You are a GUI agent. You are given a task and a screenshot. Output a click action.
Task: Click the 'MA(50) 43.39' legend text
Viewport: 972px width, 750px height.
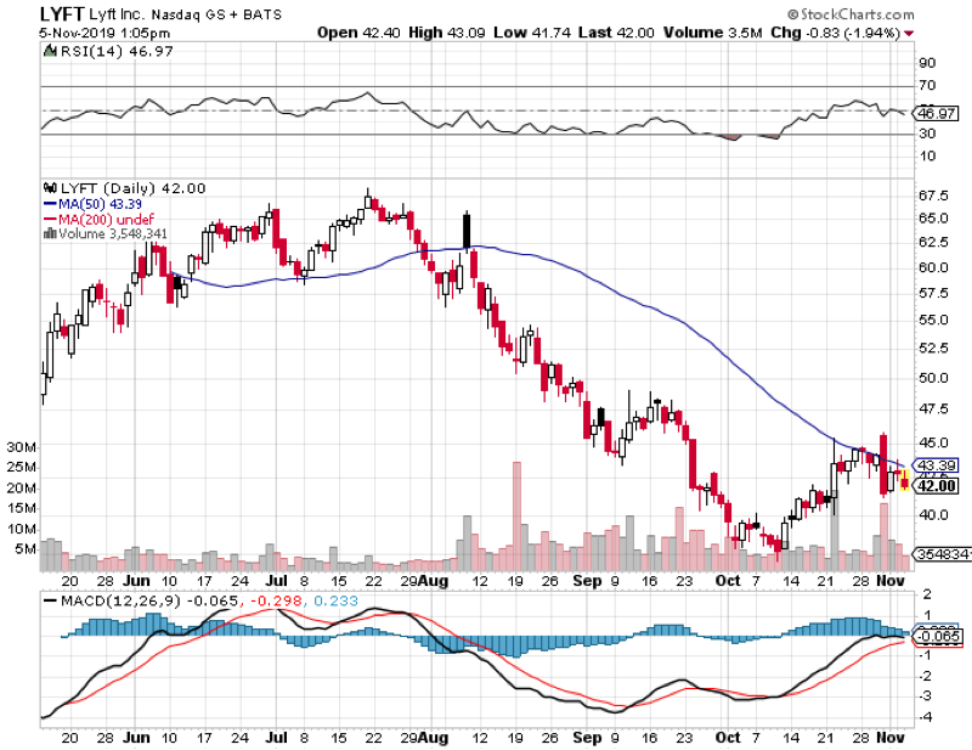100,204
